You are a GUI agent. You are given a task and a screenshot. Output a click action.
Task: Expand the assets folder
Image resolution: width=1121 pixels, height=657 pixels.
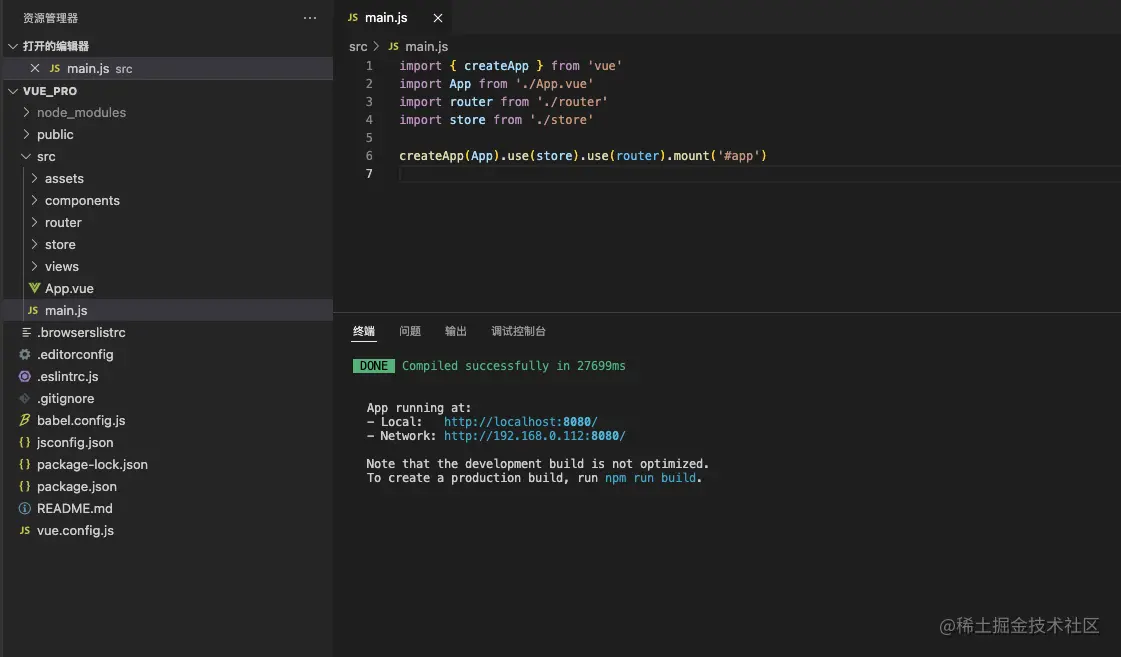34,179
